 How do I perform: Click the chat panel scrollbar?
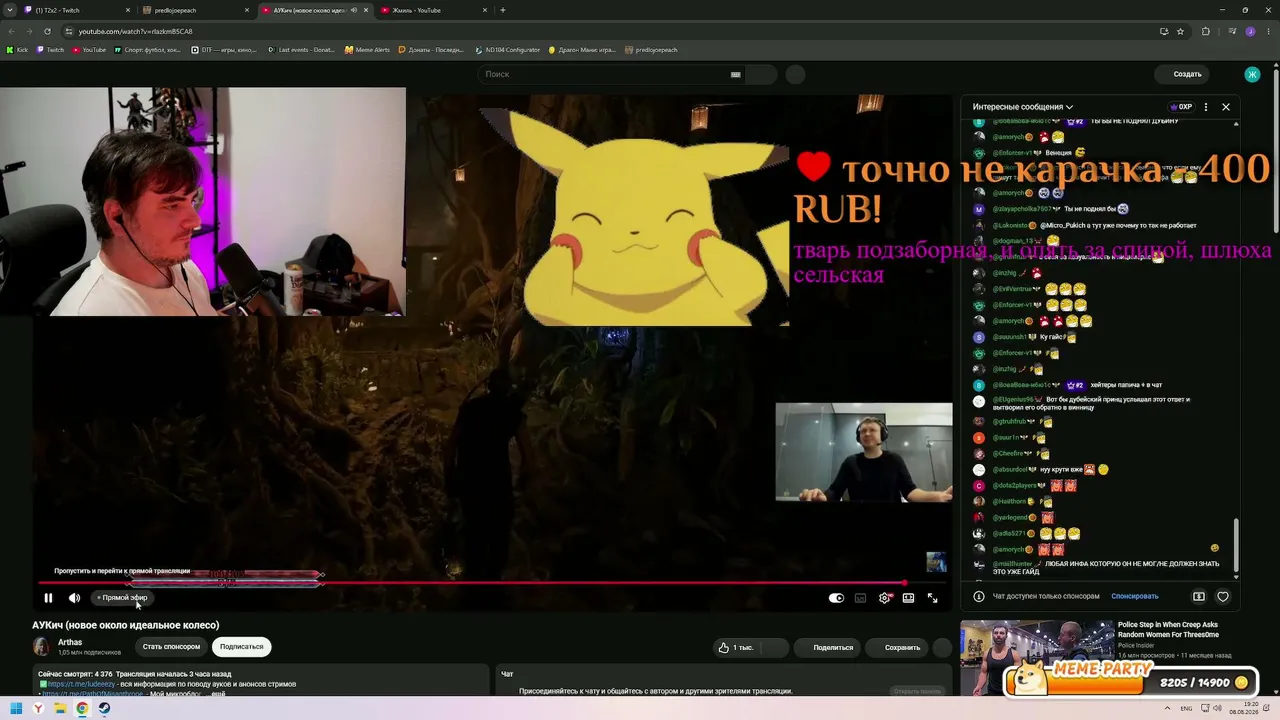(x=1236, y=545)
